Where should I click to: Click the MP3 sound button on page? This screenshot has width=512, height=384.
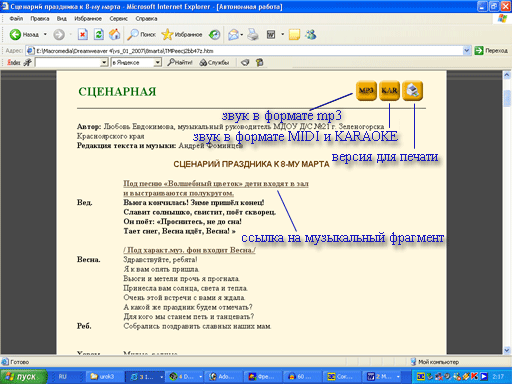(x=366, y=91)
